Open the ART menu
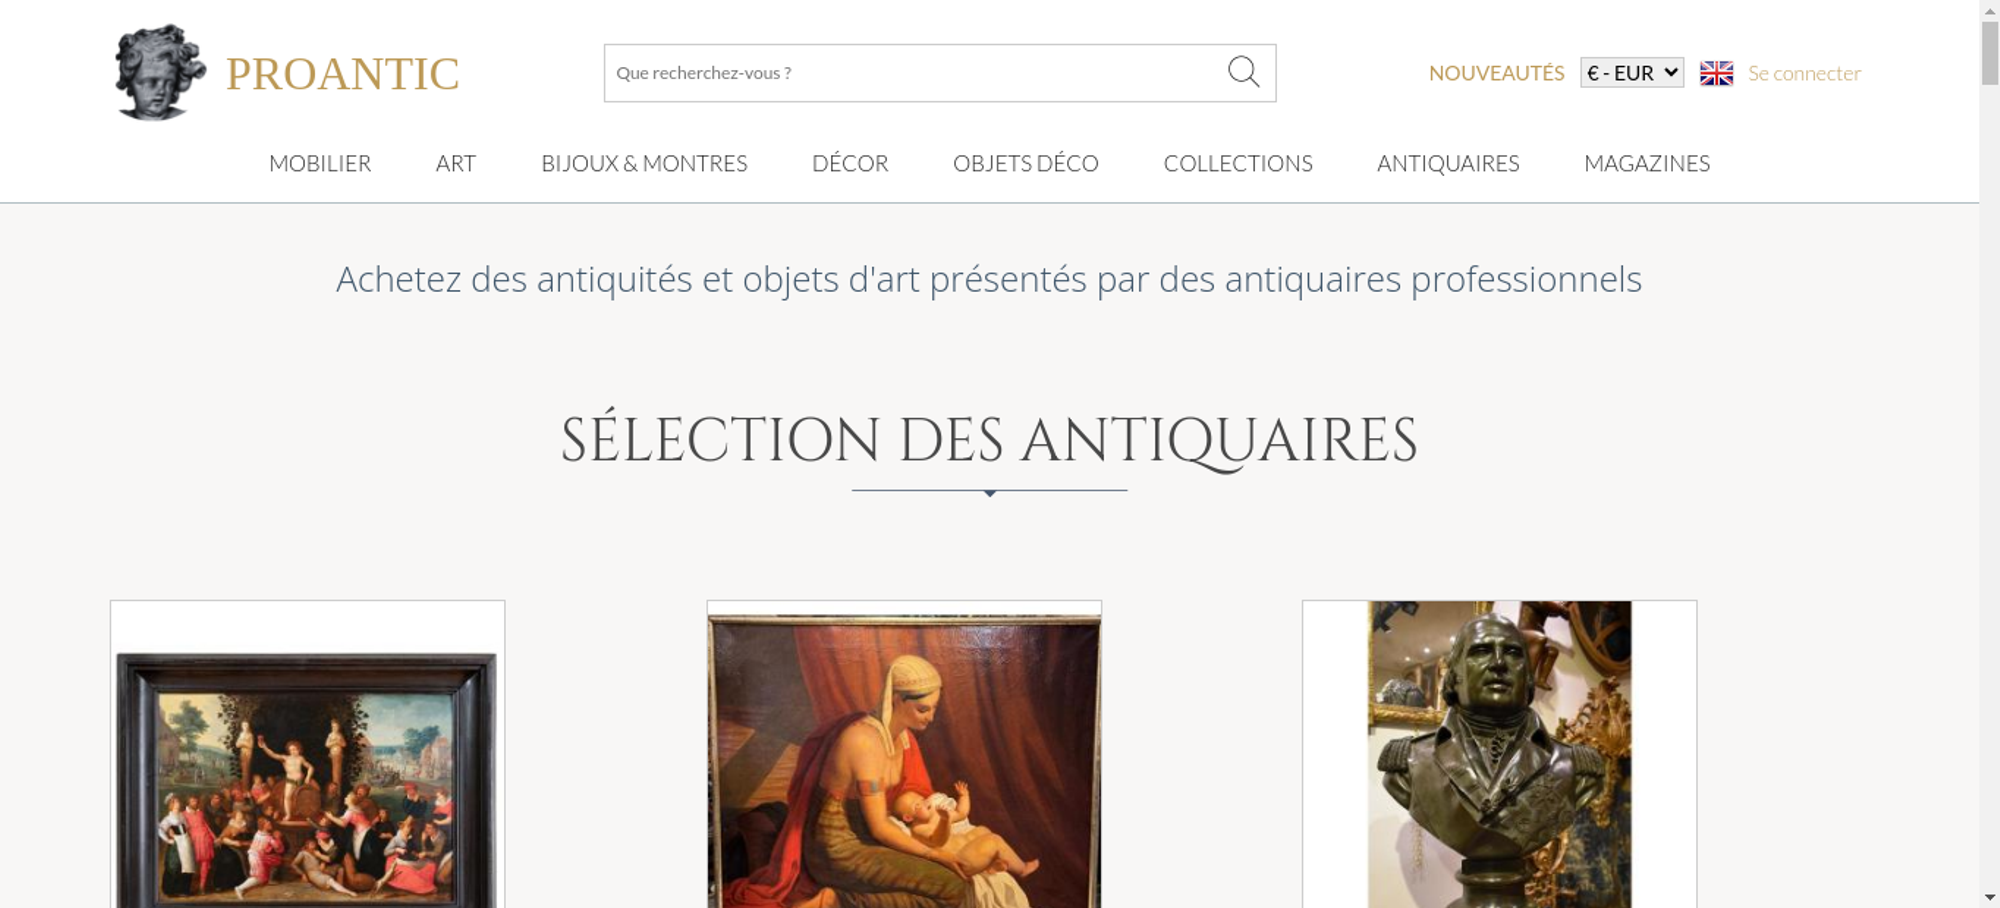This screenshot has height=908, width=2000. 455,163
